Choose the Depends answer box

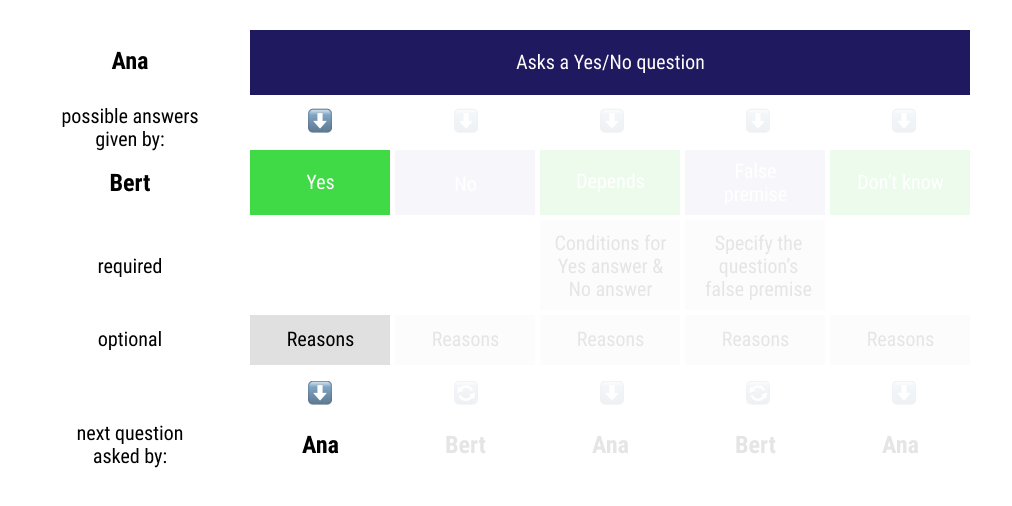click(x=610, y=183)
